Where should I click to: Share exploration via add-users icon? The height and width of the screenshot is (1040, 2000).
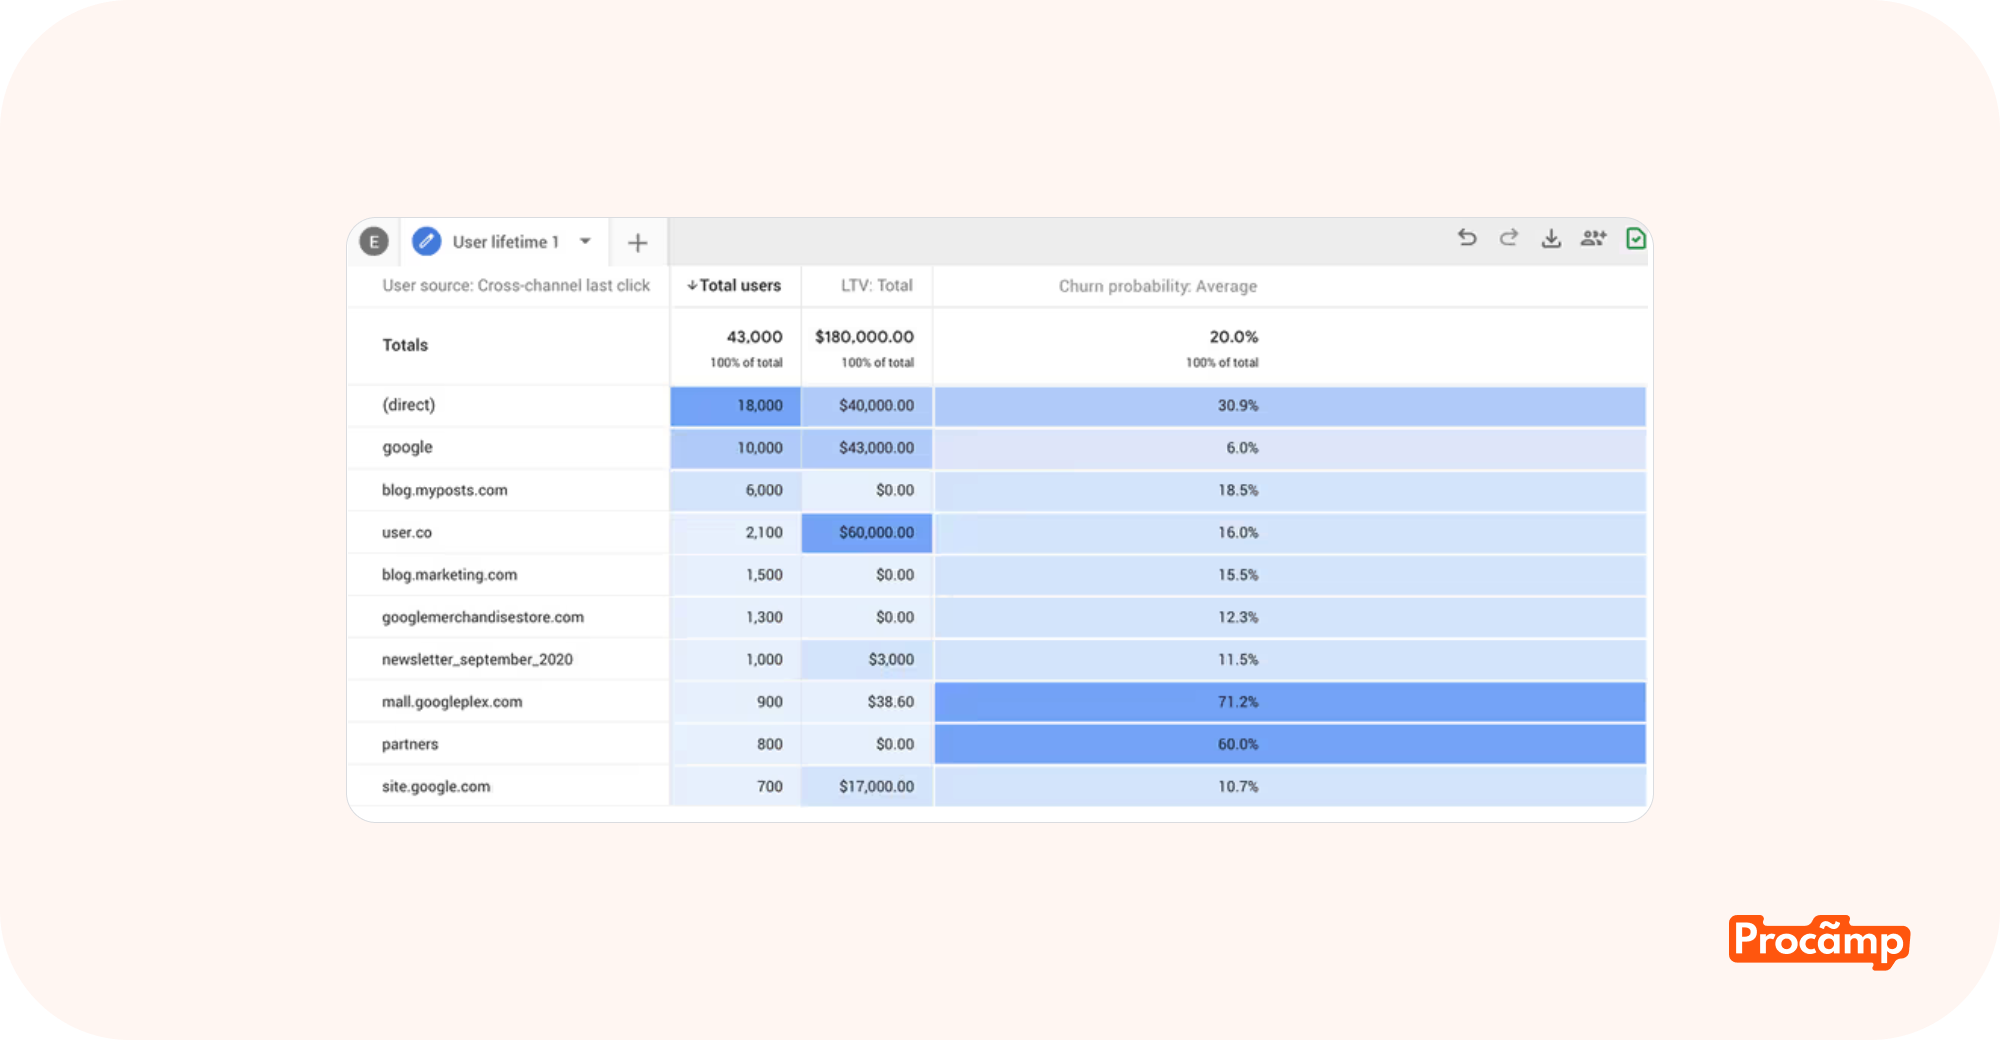(x=1593, y=238)
